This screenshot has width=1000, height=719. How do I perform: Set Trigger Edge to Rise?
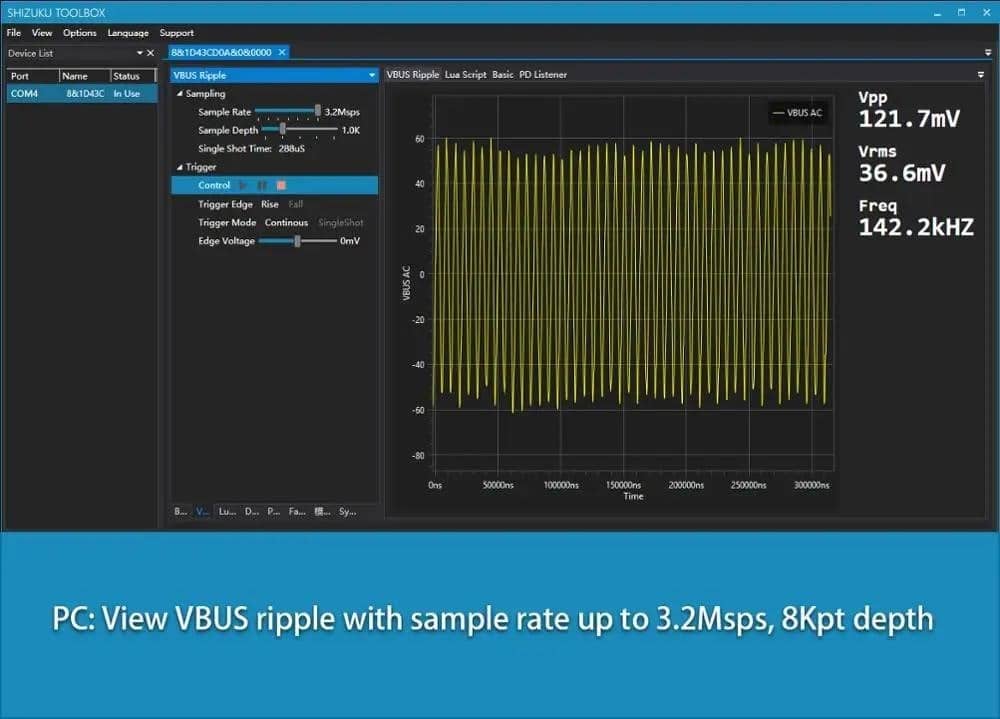tap(269, 204)
